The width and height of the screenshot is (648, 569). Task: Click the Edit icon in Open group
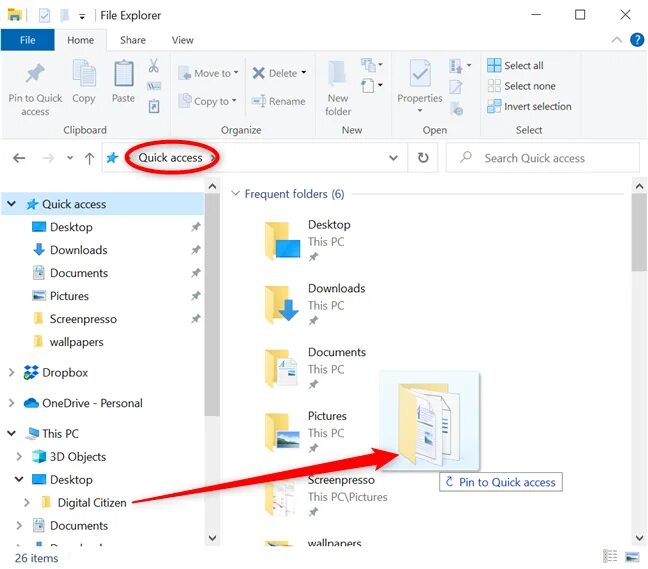click(x=455, y=87)
